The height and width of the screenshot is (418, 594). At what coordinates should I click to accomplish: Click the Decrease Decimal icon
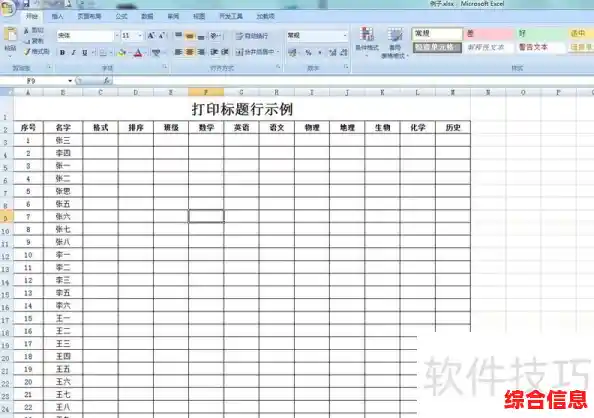pyautogui.click(x=344, y=53)
